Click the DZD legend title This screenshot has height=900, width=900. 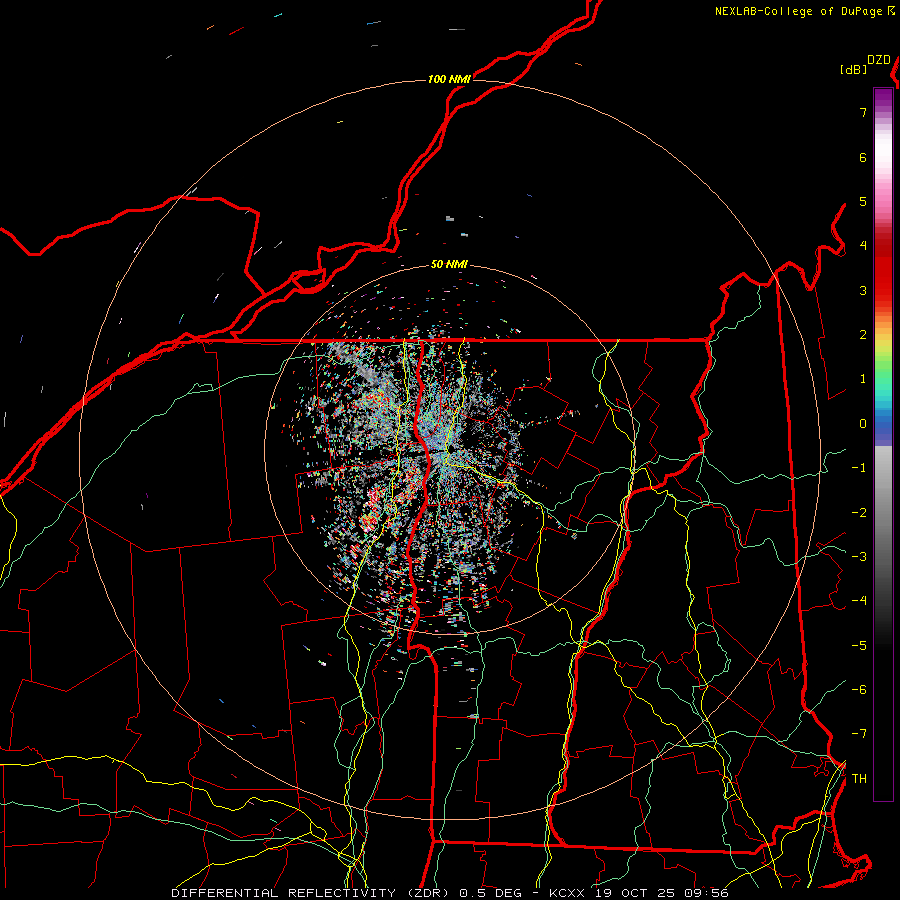coord(879,60)
